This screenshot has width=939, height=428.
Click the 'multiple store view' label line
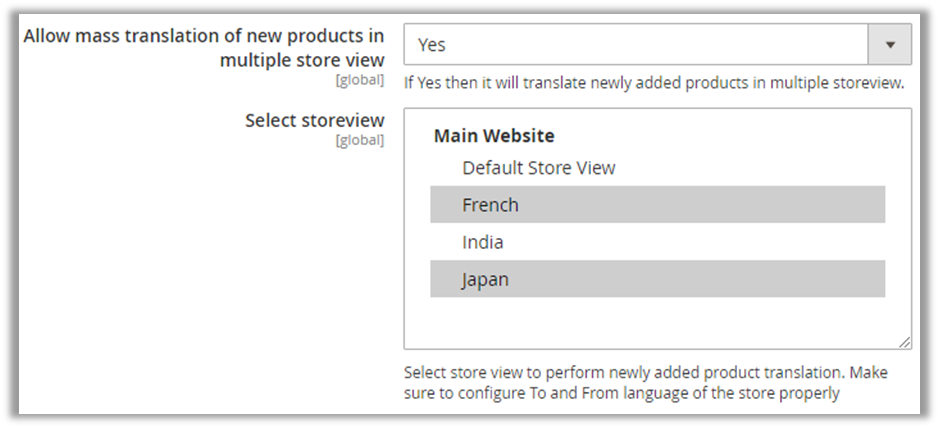(x=302, y=60)
